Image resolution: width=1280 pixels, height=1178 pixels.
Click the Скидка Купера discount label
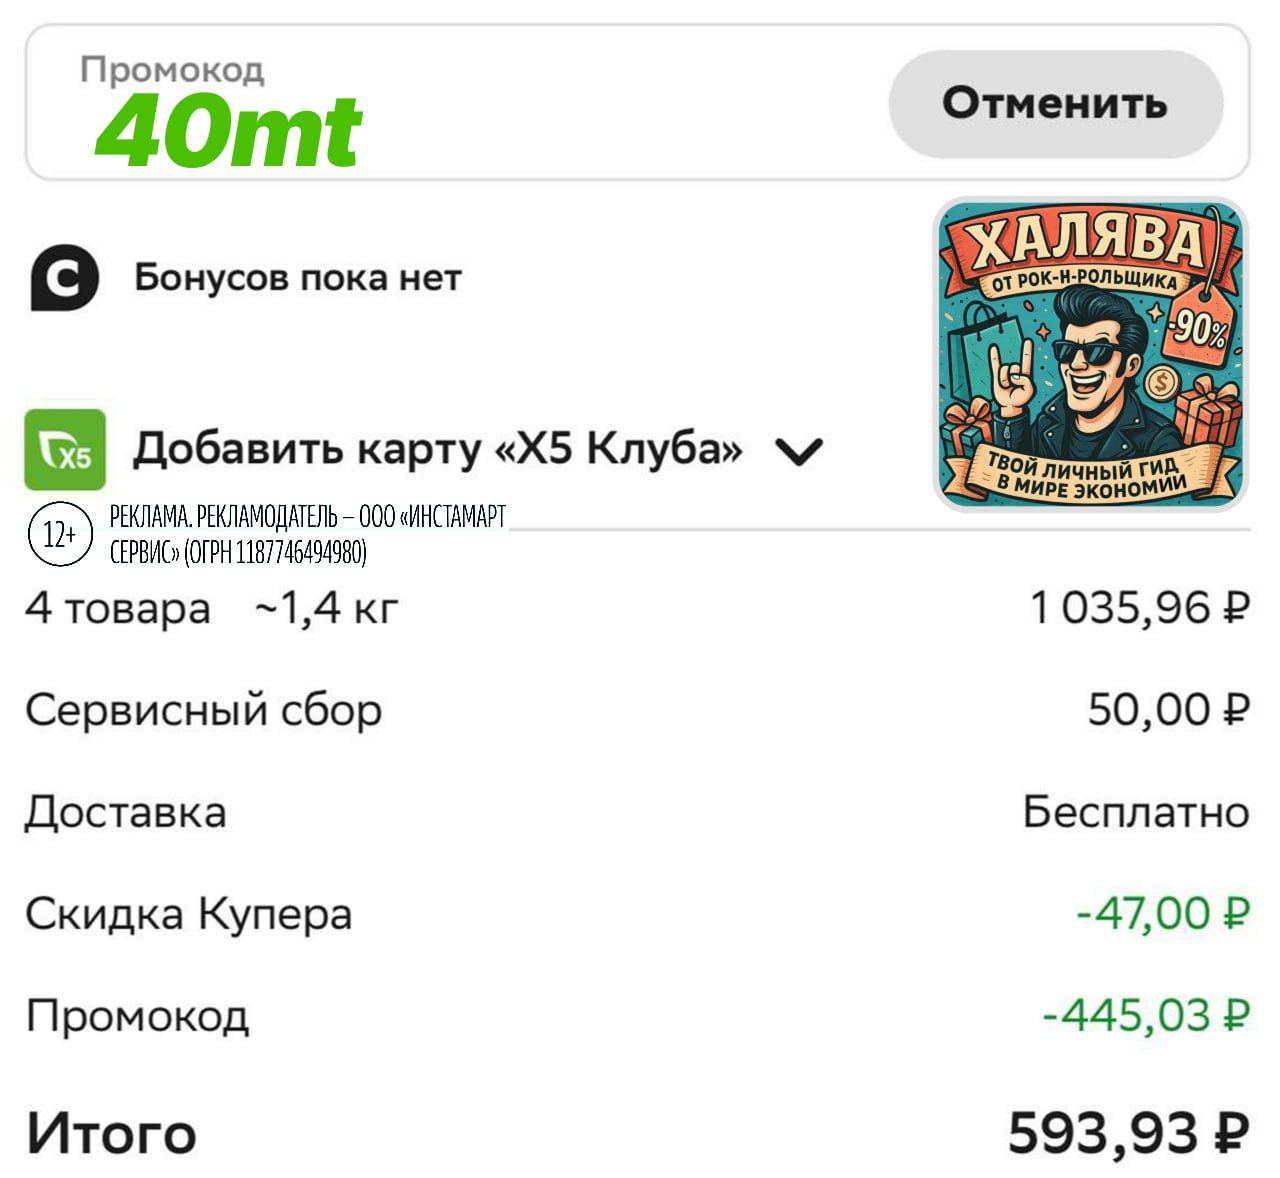click(x=189, y=914)
